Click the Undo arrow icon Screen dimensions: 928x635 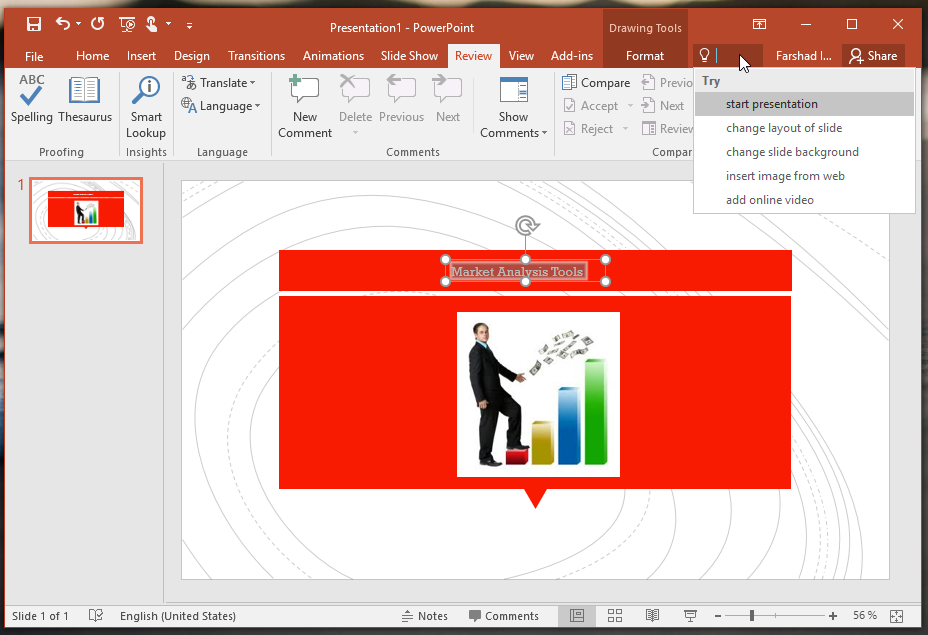(63, 24)
